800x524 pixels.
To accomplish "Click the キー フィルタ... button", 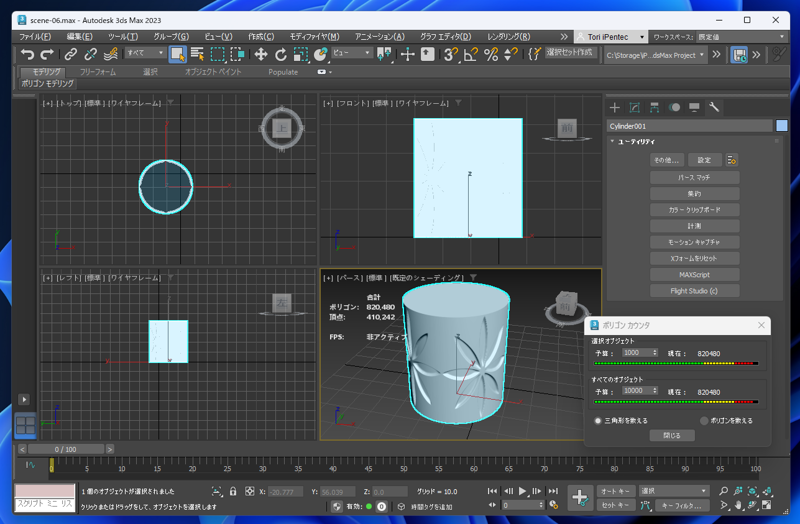I will 682,506.
